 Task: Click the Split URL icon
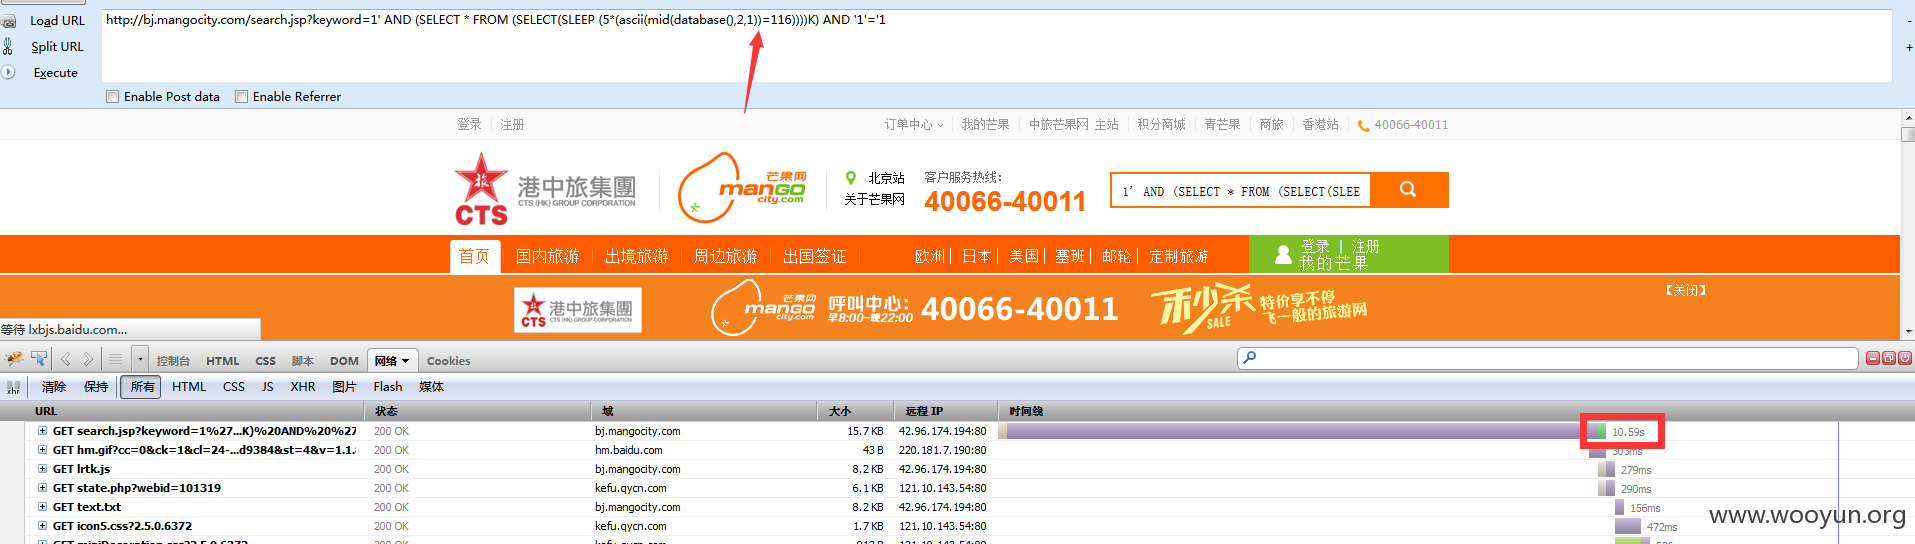8,46
